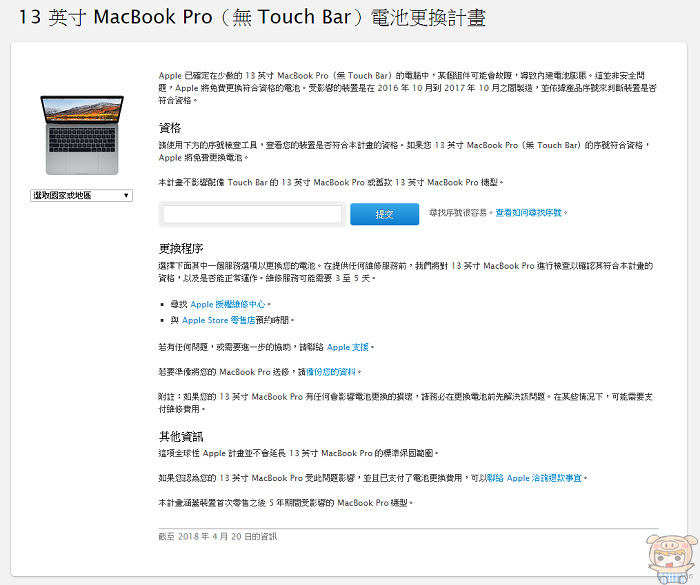Open the 查看如何尋找序號 link

click(529, 213)
